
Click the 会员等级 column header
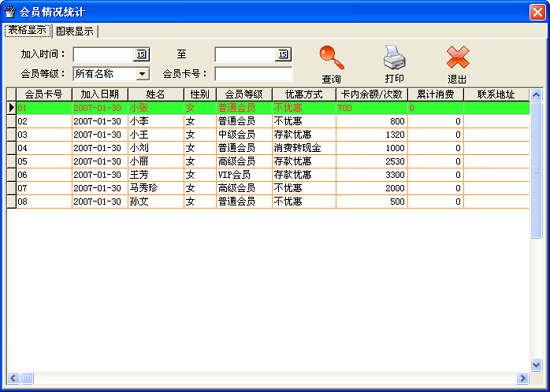point(244,94)
